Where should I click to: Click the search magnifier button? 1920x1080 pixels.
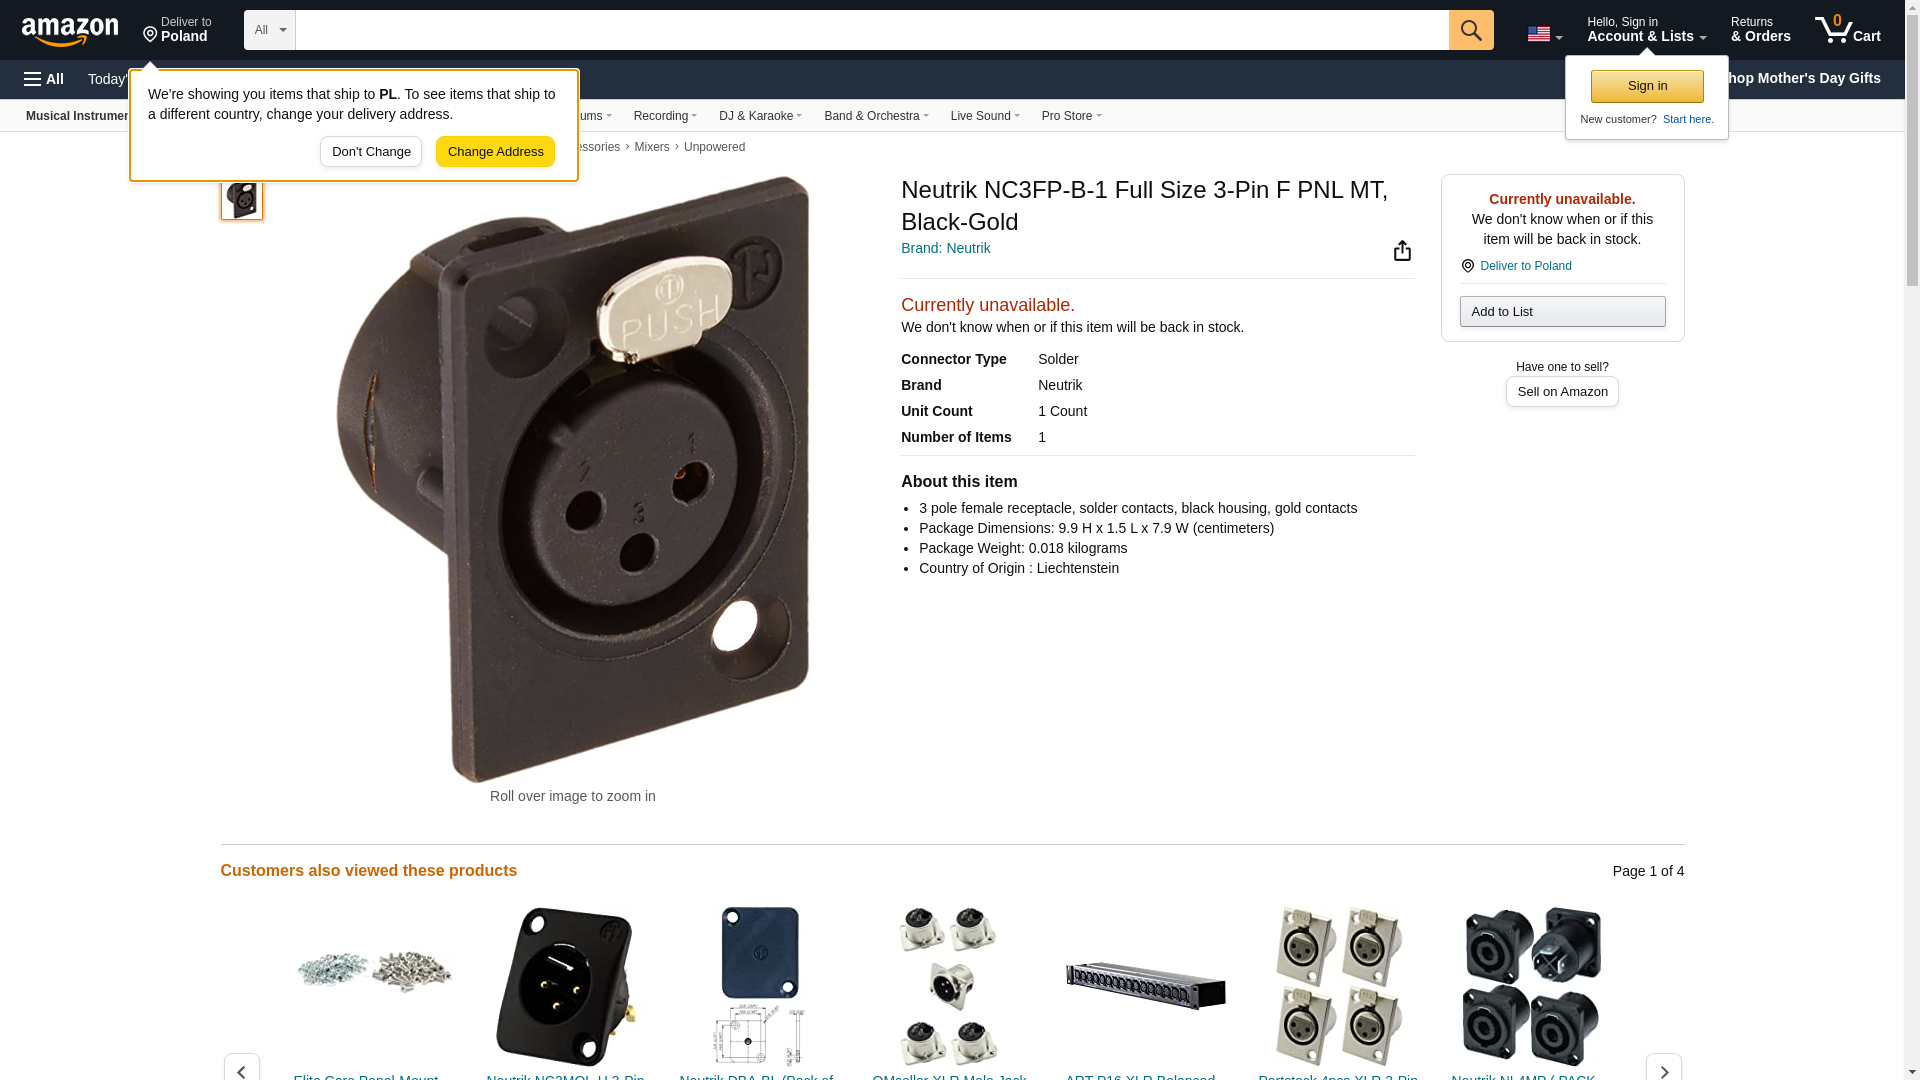1471,30
